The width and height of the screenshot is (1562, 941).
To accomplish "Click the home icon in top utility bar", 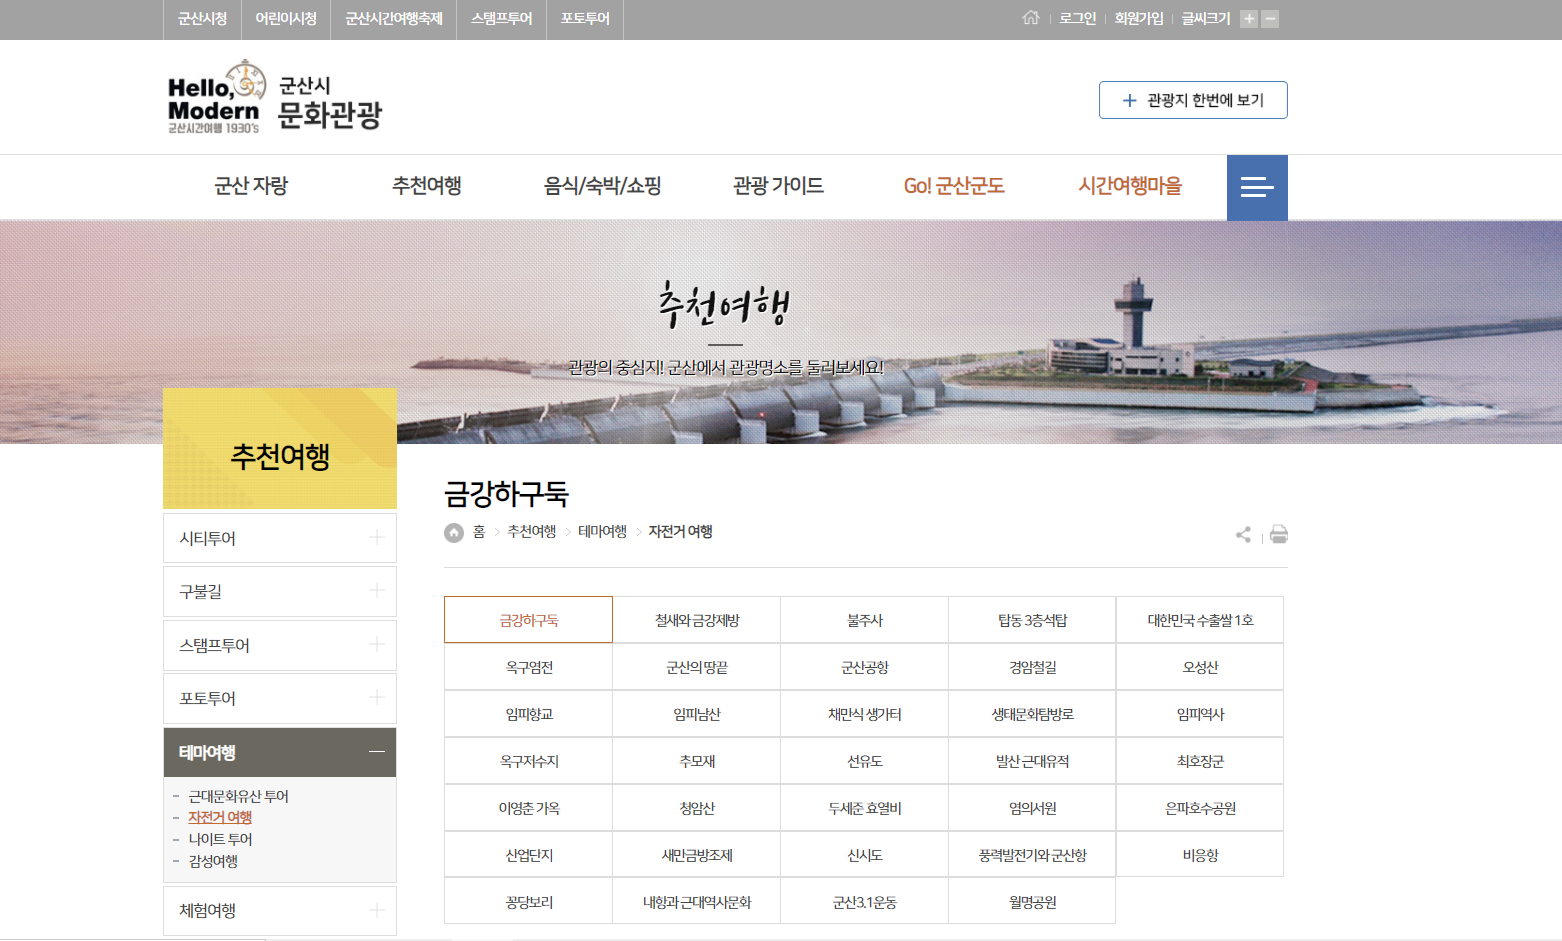I will [x=1031, y=18].
